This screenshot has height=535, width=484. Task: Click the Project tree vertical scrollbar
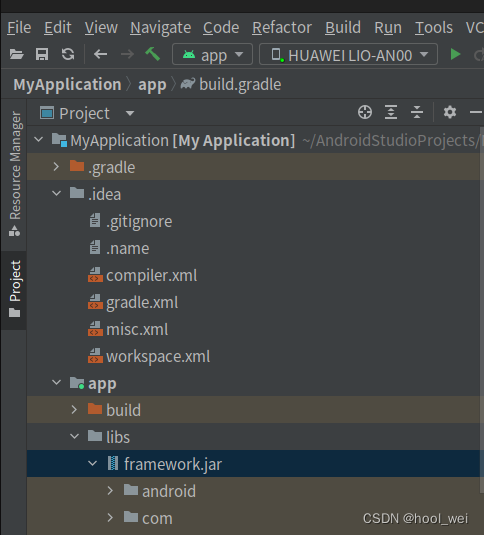click(482, 310)
